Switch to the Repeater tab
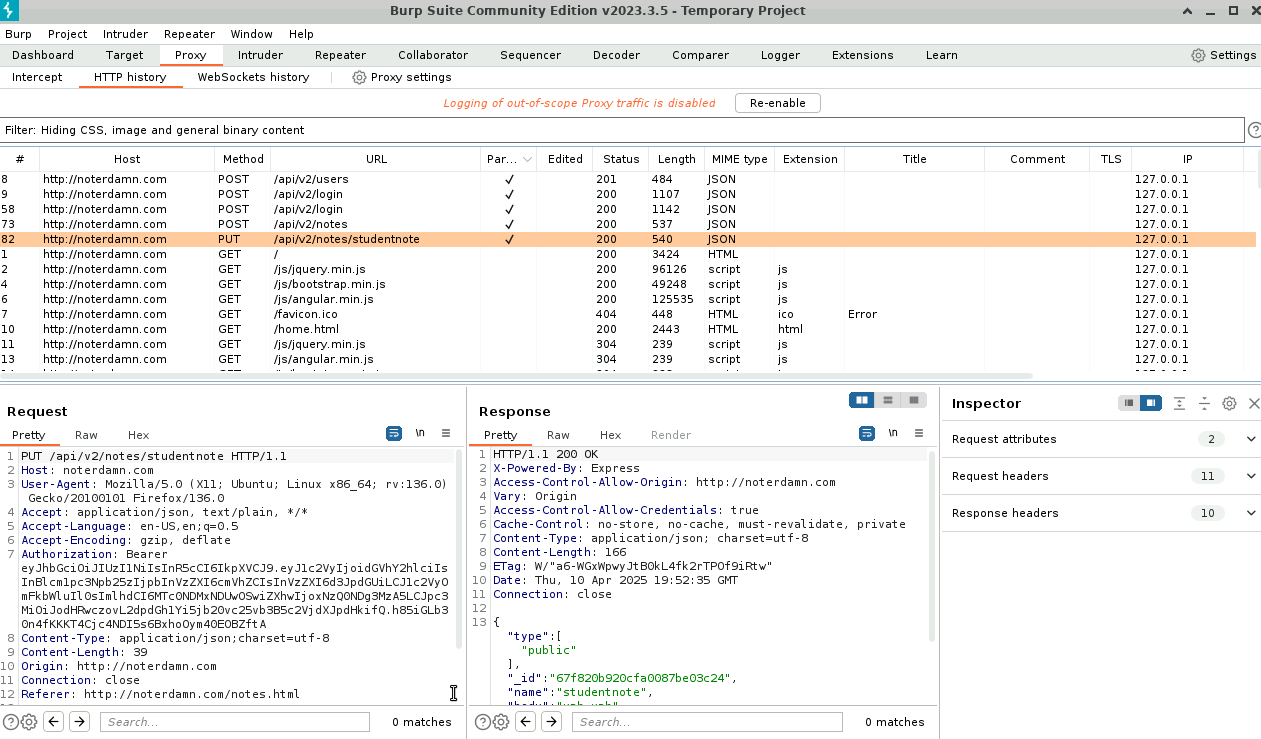This screenshot has width=1261, height=739. pos(339,55)
